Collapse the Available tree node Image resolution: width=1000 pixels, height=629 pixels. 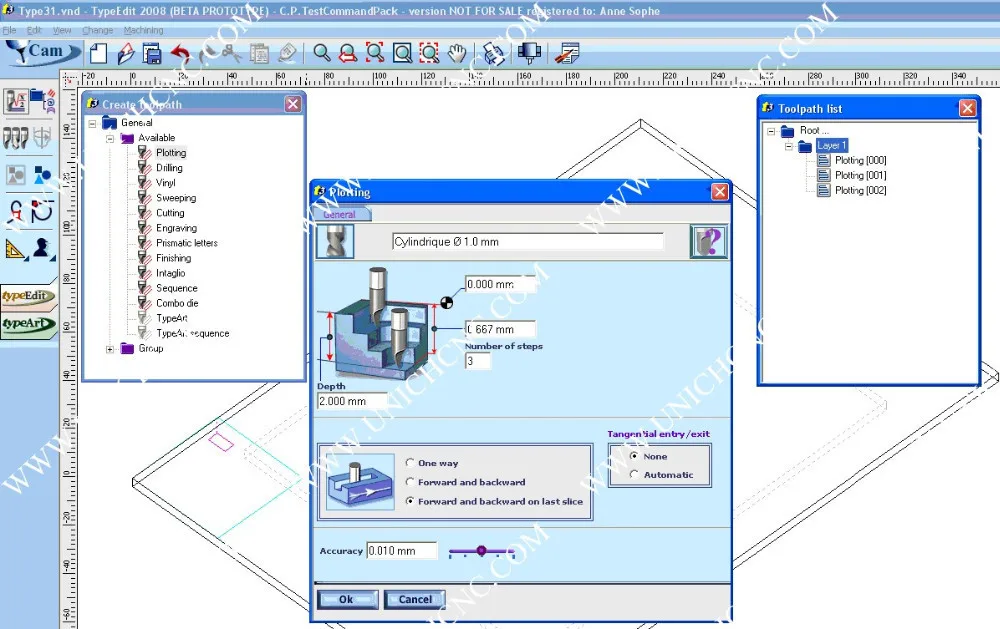(110, 138)
